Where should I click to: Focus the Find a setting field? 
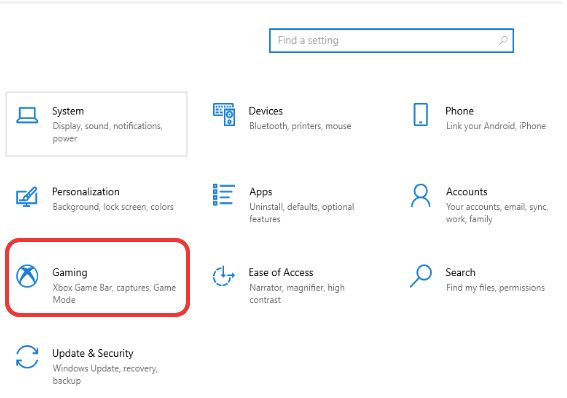(x=391, y=40)
